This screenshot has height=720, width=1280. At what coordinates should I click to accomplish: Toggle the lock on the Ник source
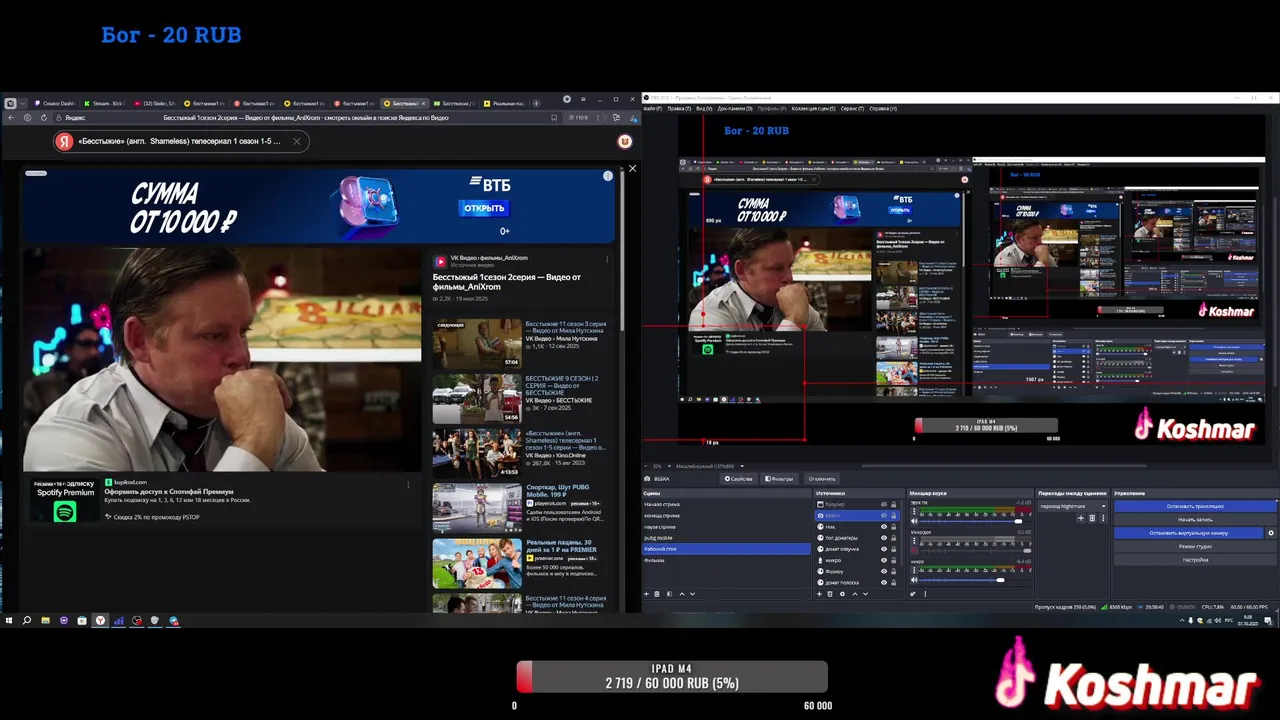893,526
